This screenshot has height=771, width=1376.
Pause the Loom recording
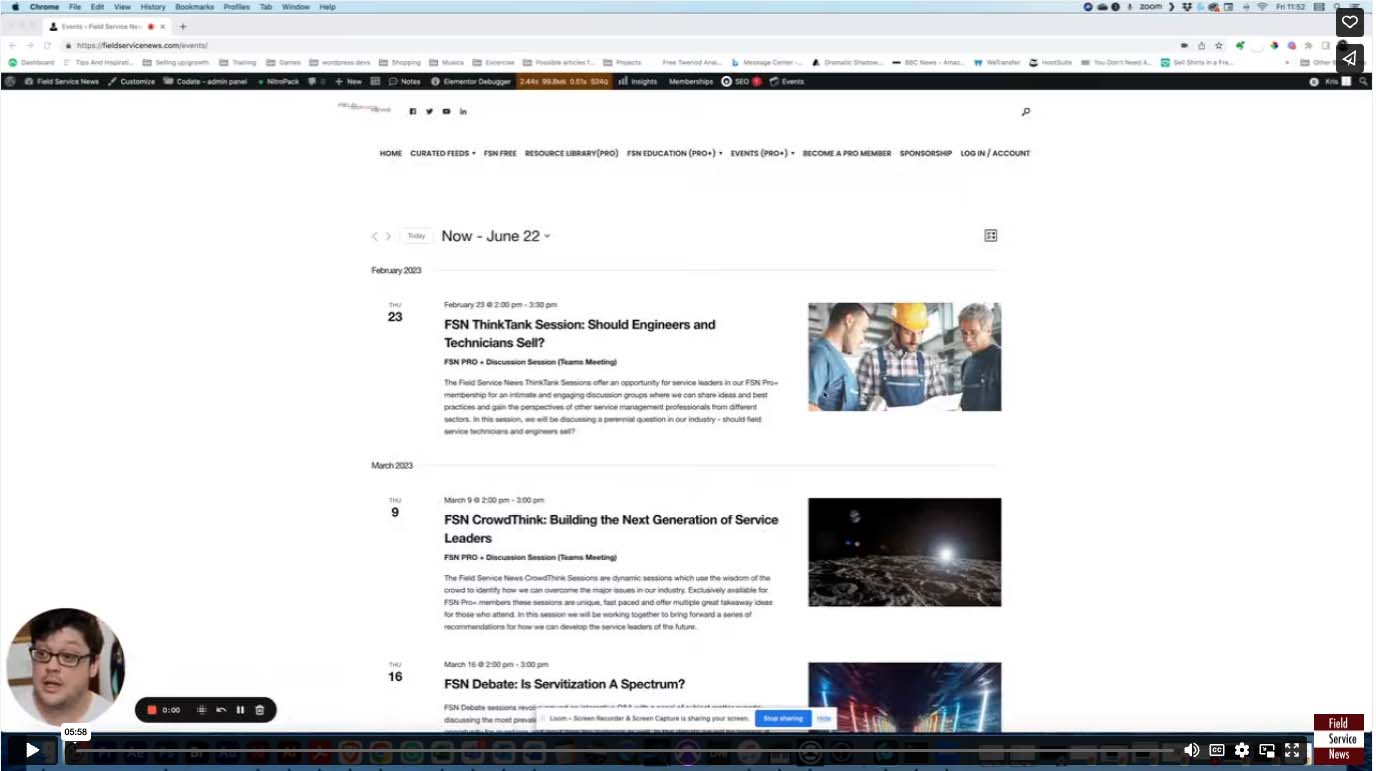(240, 710)
